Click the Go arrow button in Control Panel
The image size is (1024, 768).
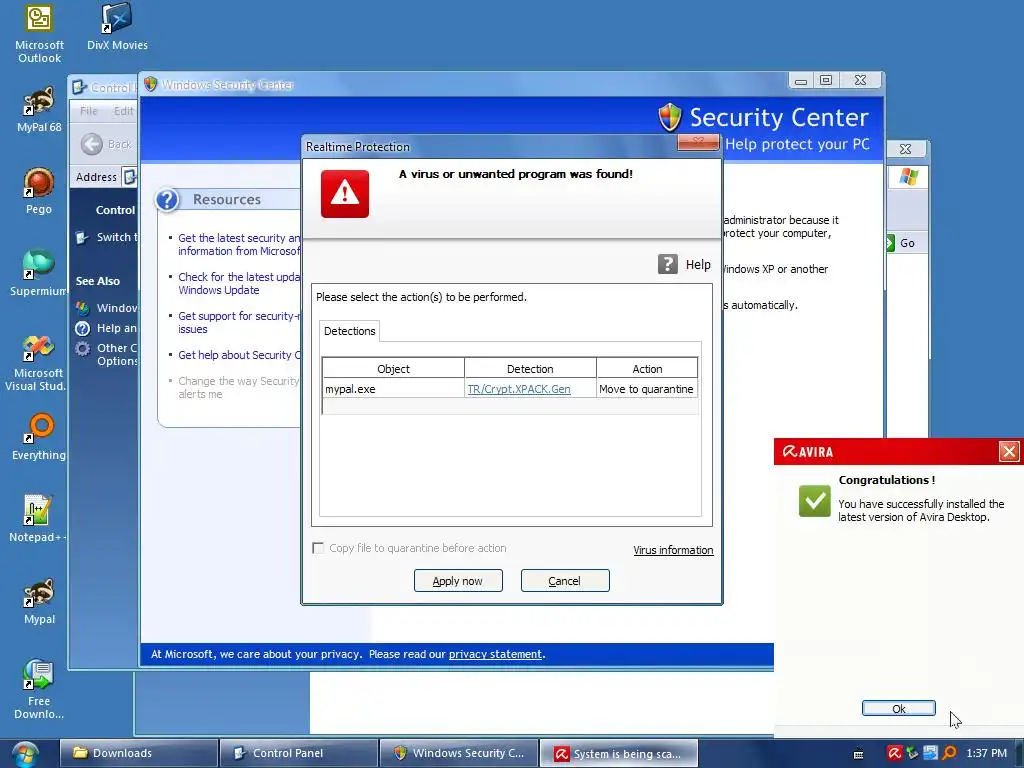click(x=891, y=243)
